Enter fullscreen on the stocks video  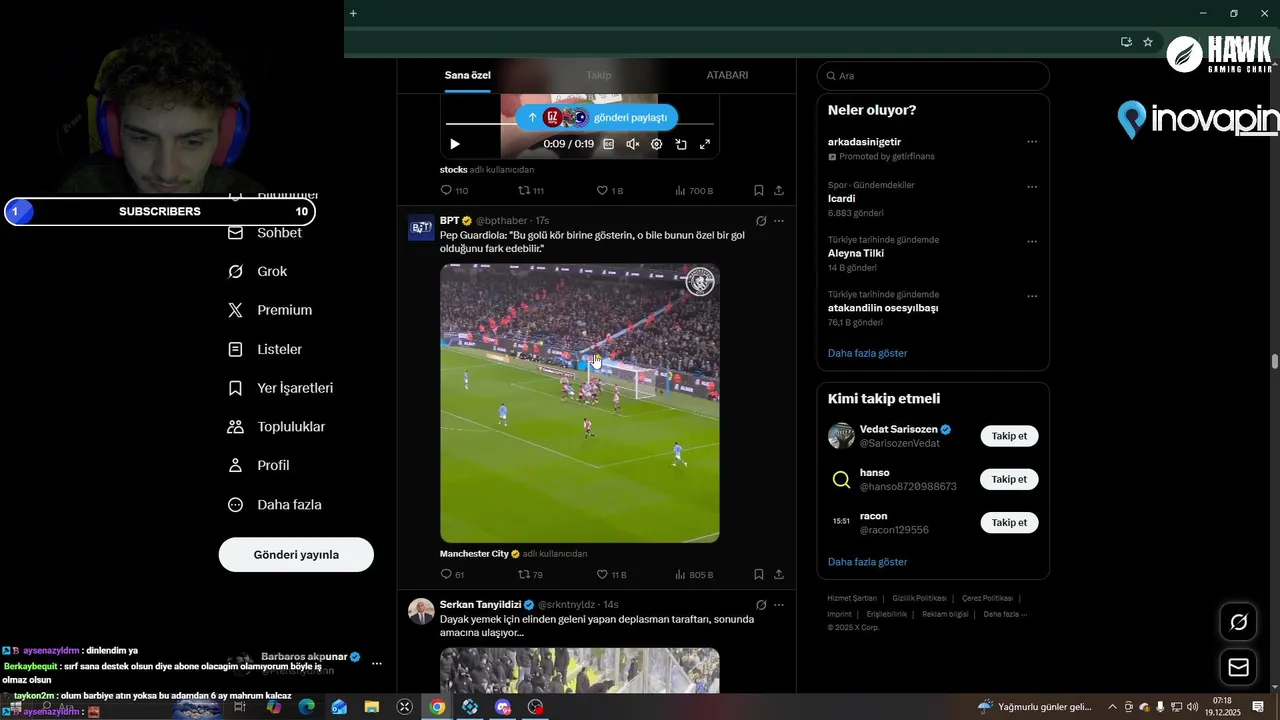[705, 144]
